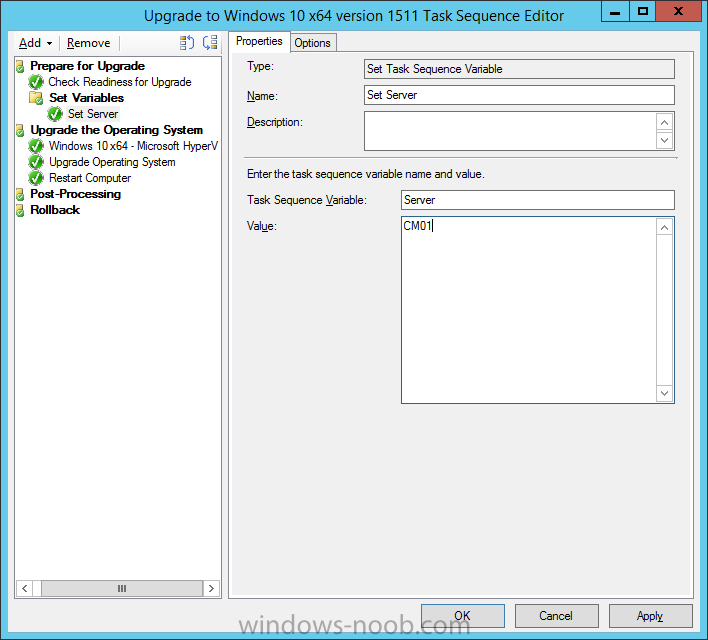This screenshot has width=708, height=640.
Task: Click the collapse all groups icon
Action: pyautogui.click(x=210, y=43)
